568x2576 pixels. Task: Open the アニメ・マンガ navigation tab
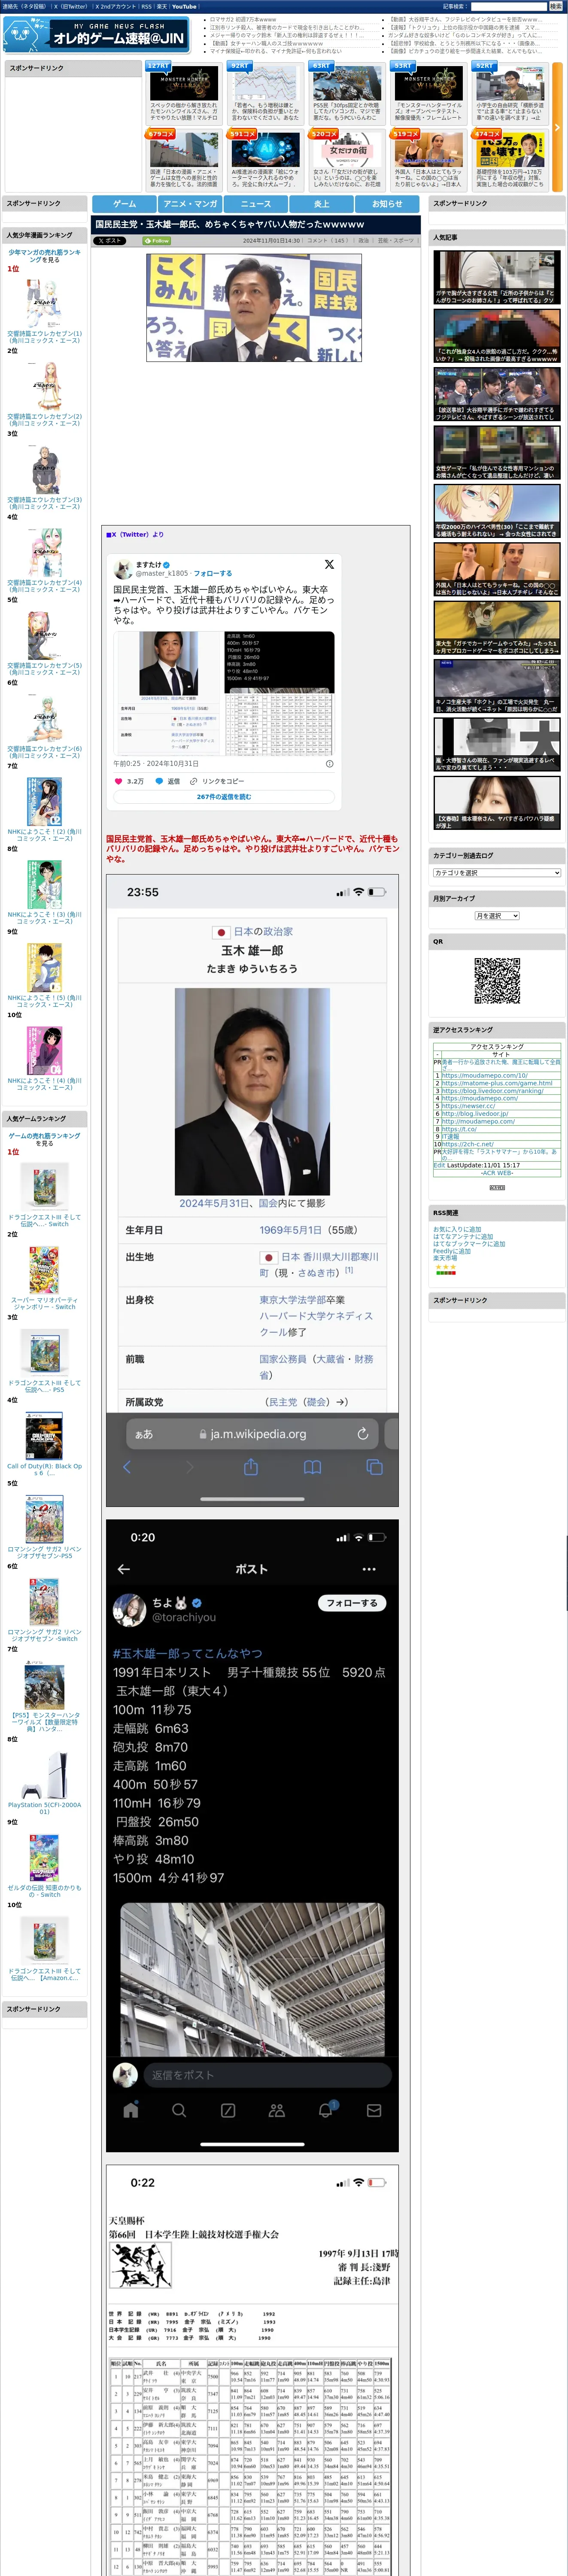click(190, 203)
